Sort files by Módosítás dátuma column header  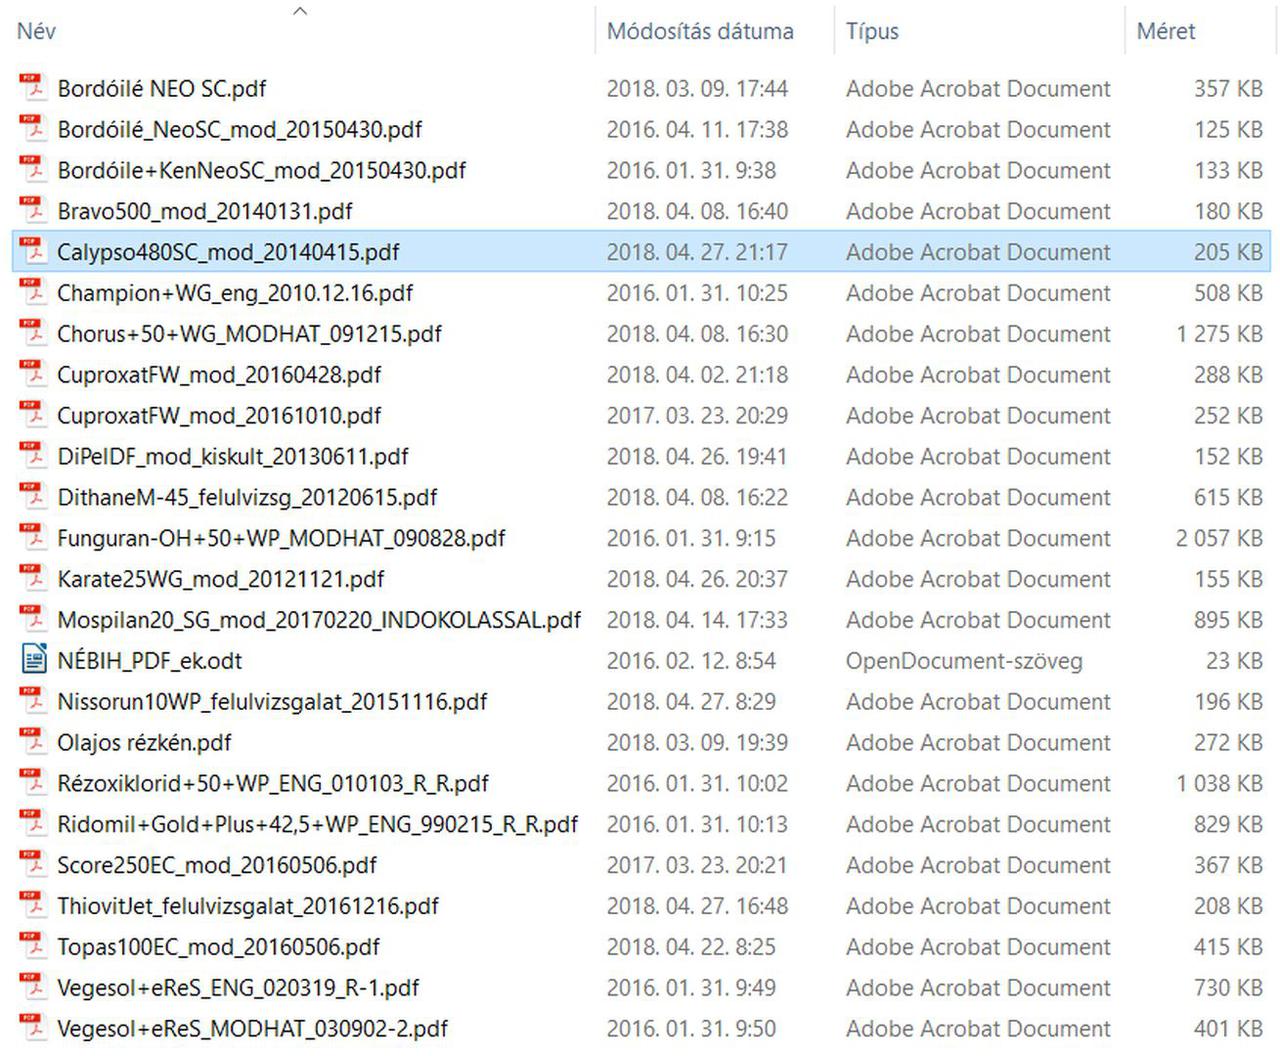(x=700, y=31)
